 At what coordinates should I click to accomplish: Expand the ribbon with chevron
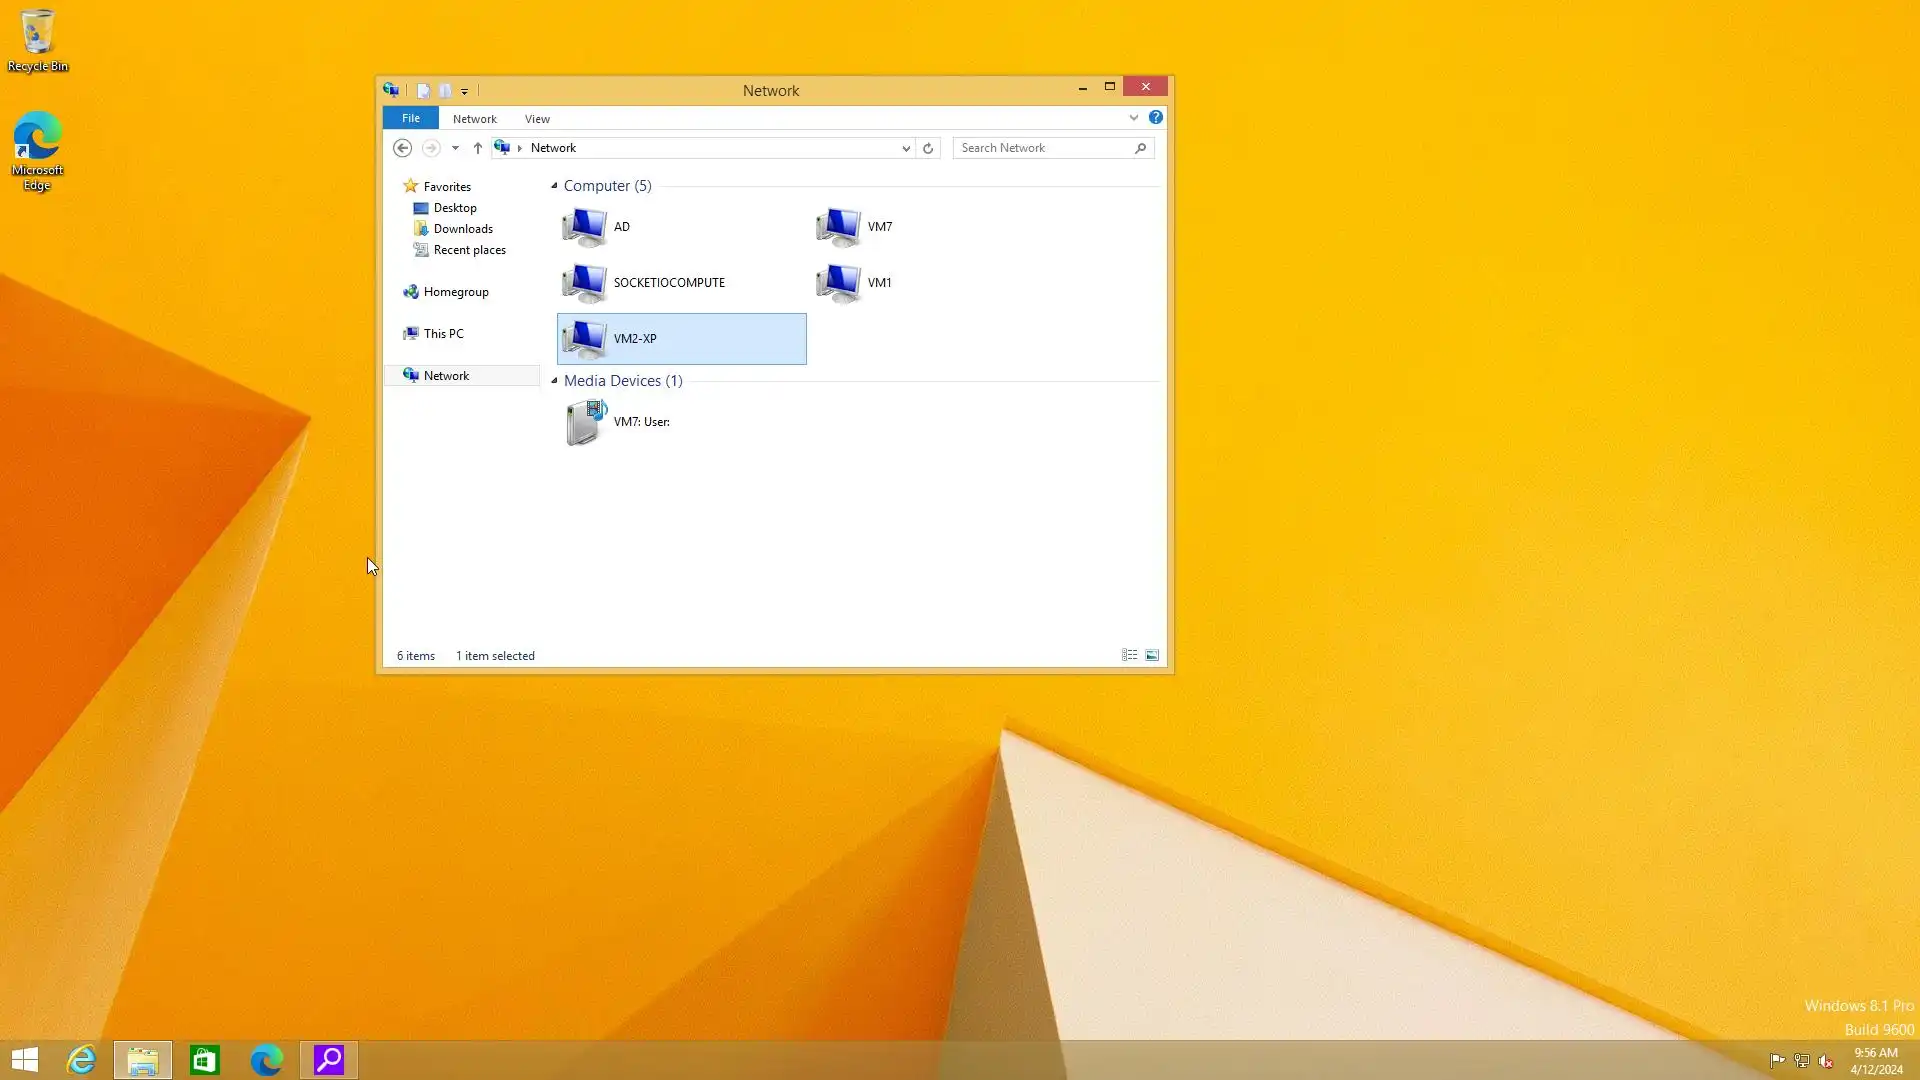pyautogui.click(x=1134, y=118)
